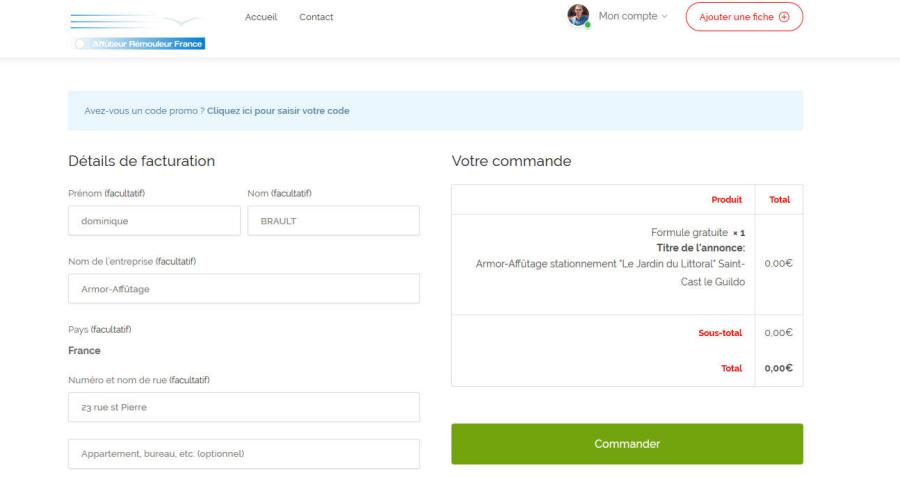This screenshot has height=477, width=900.
Task: Focus the Prénom field containing dominique
Action: coord(154,221)
